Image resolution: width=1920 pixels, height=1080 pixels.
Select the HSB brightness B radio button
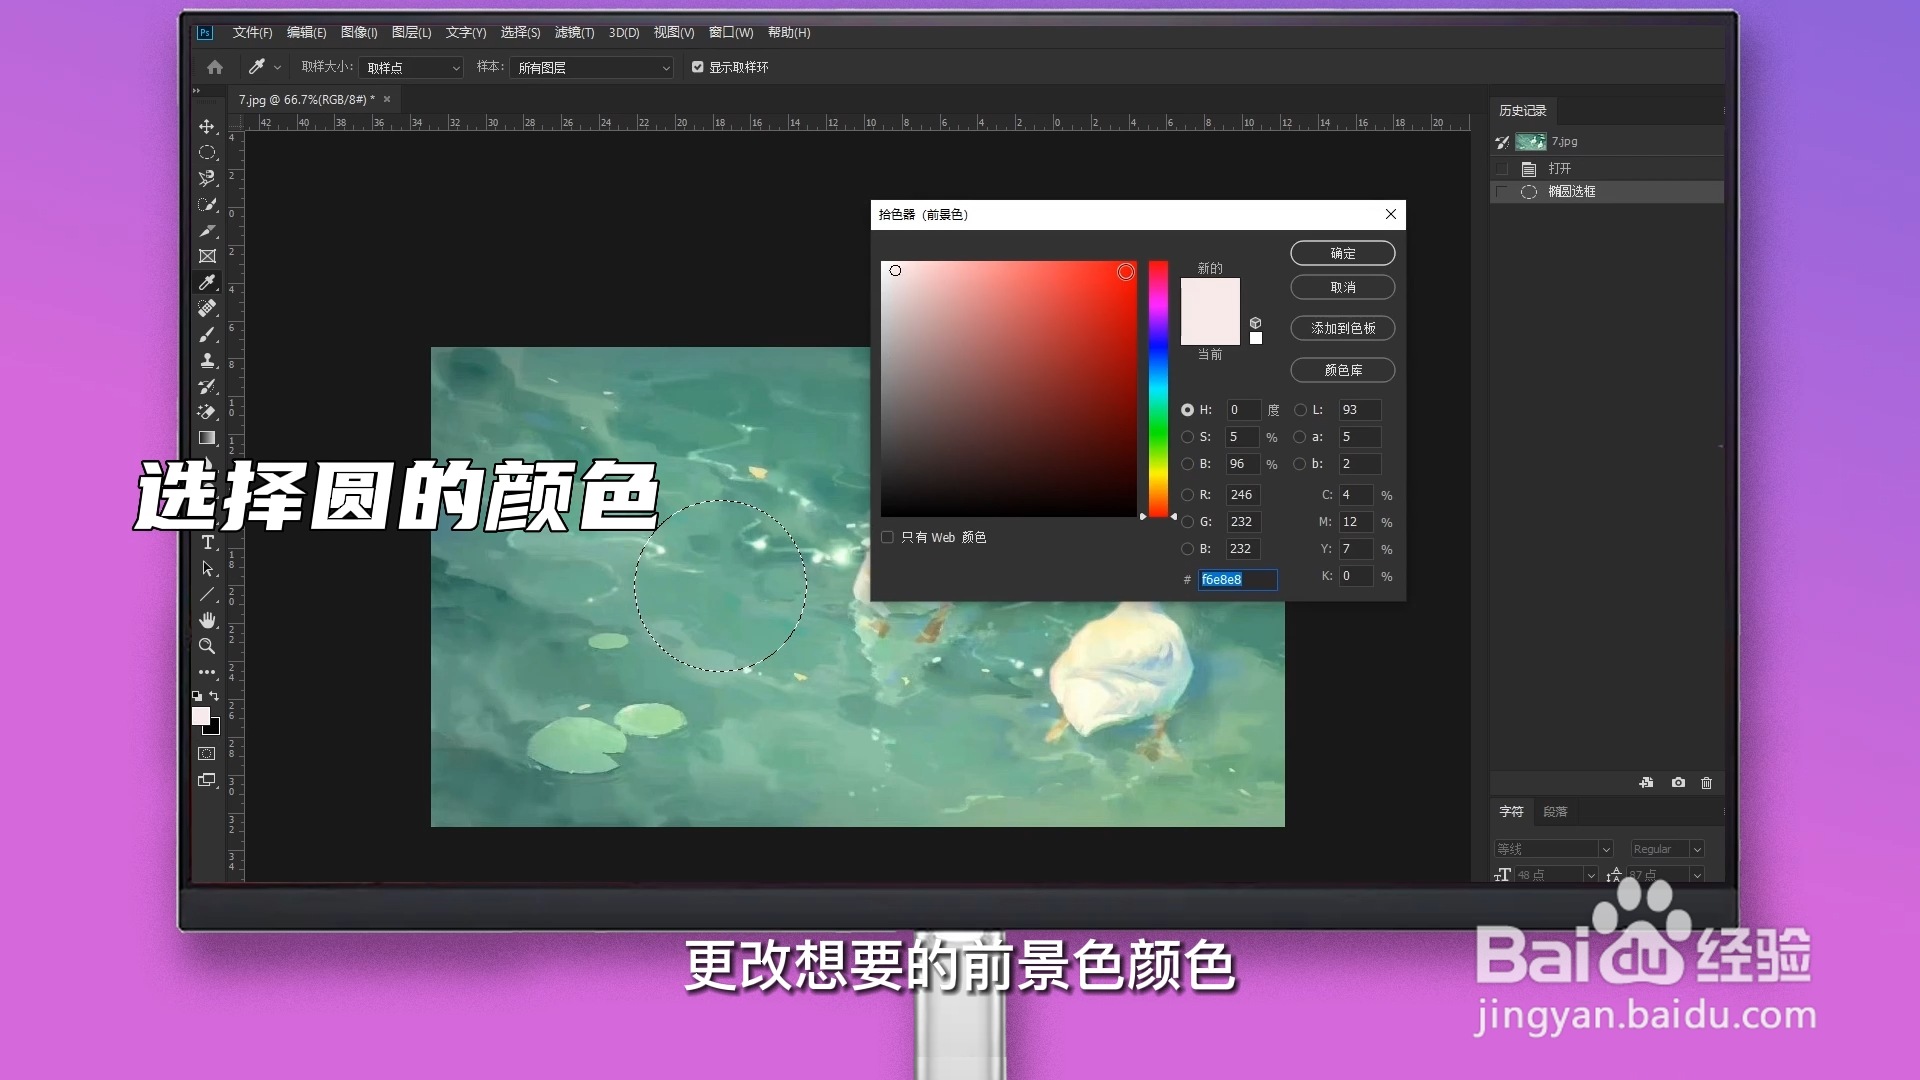coord(1187,464)
